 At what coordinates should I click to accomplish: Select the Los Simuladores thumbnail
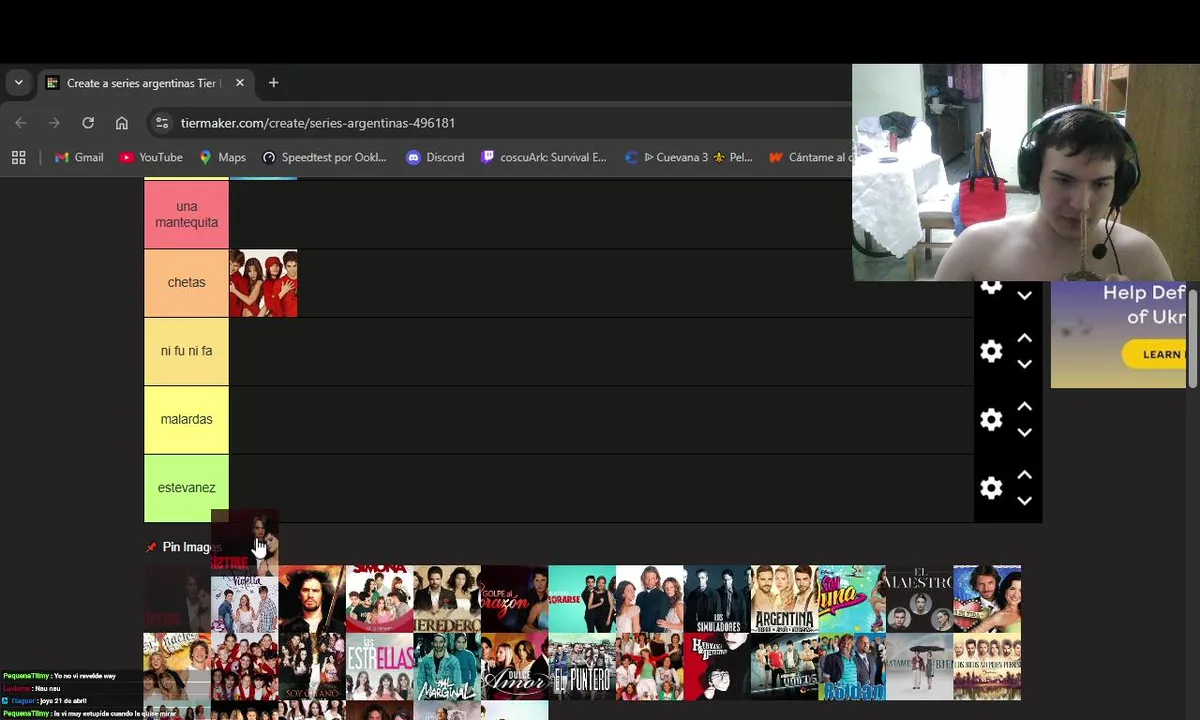pyautogui.click(x=717, y=599)
